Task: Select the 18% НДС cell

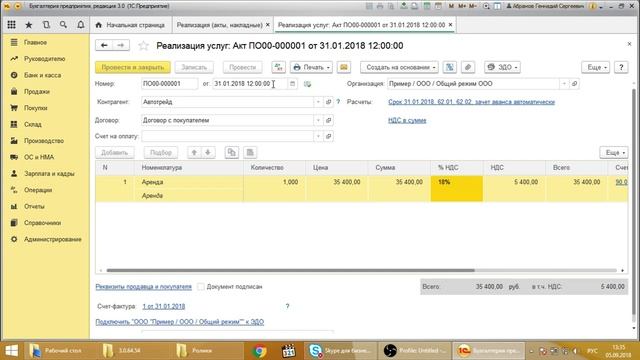Action: [x=456, y=189]
